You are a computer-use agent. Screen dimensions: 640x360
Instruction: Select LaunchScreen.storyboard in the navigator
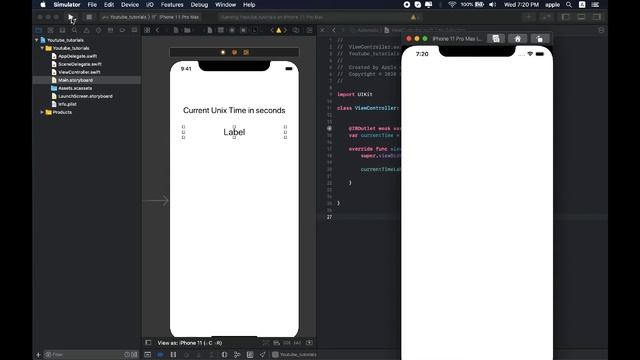coord(85,96)
